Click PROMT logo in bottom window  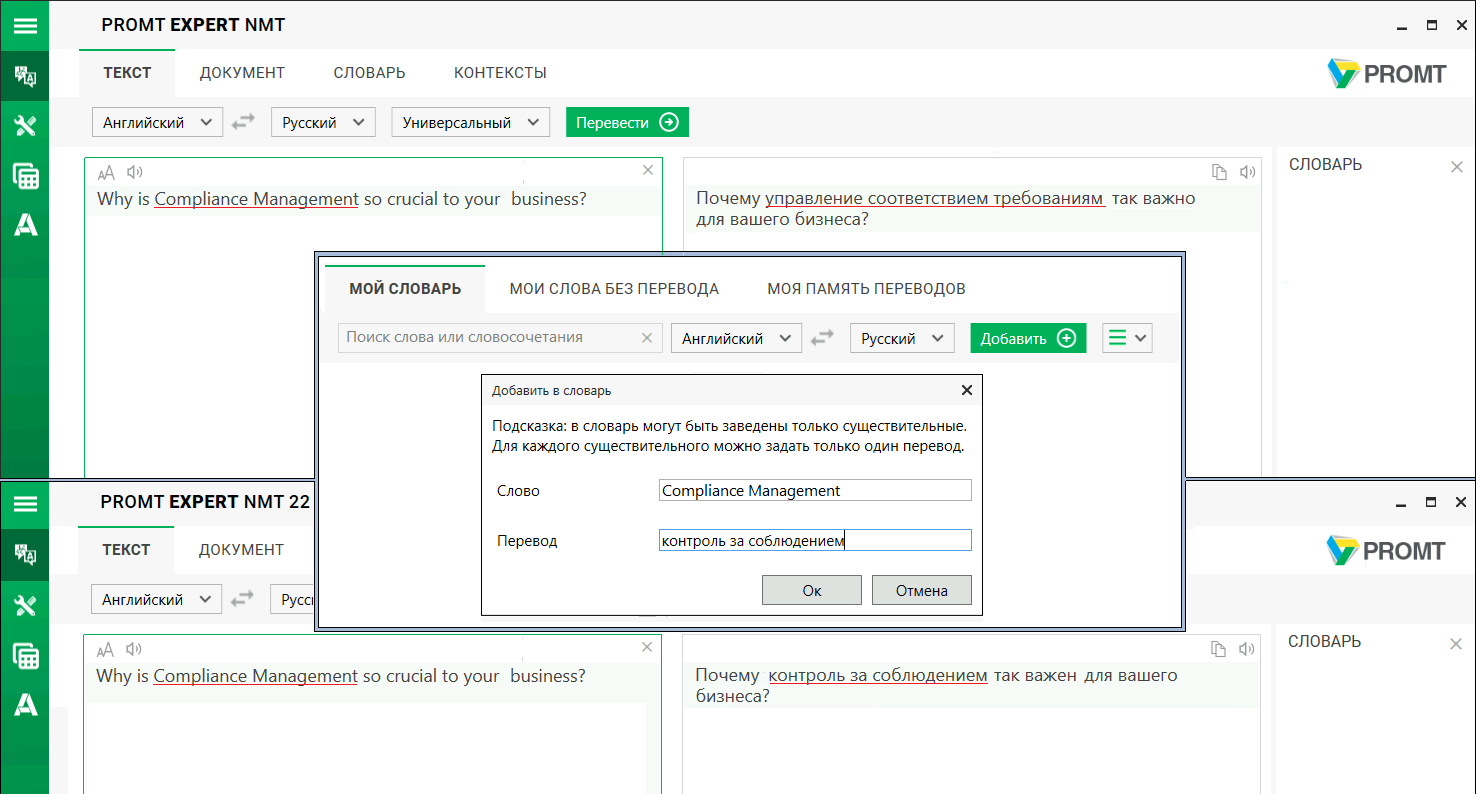click(x=1386, y=550)
